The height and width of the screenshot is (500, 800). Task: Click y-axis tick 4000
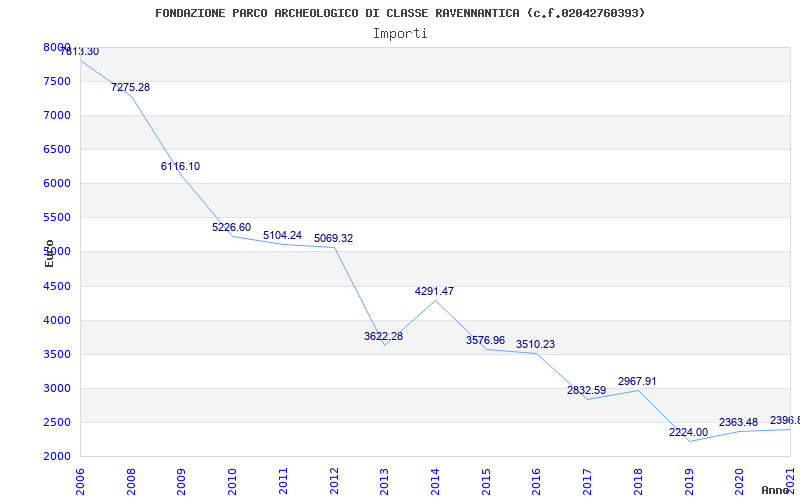click(57, 320)
